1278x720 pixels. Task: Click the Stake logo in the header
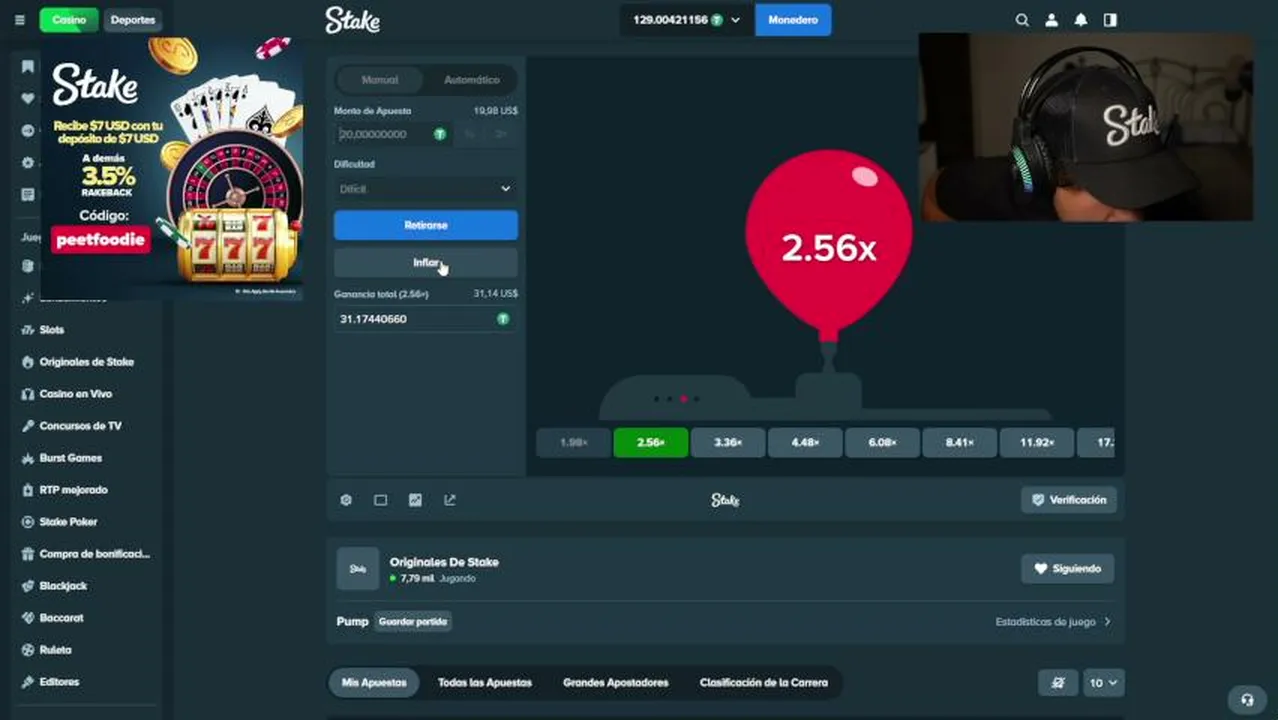[x=352, y=20]
